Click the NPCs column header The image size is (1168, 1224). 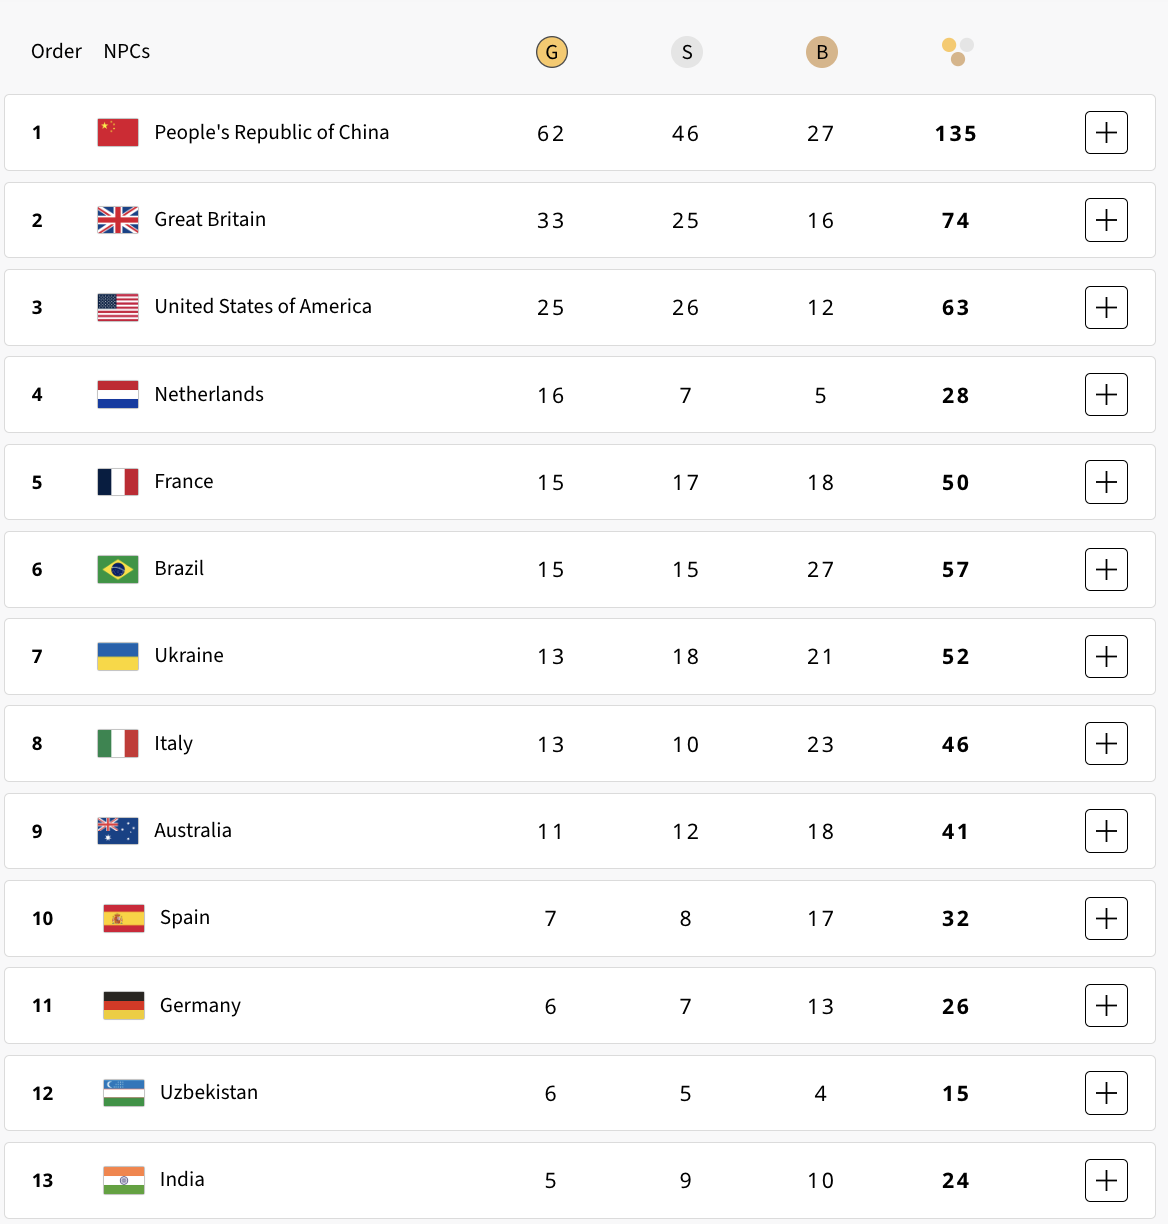click(127, 51)
